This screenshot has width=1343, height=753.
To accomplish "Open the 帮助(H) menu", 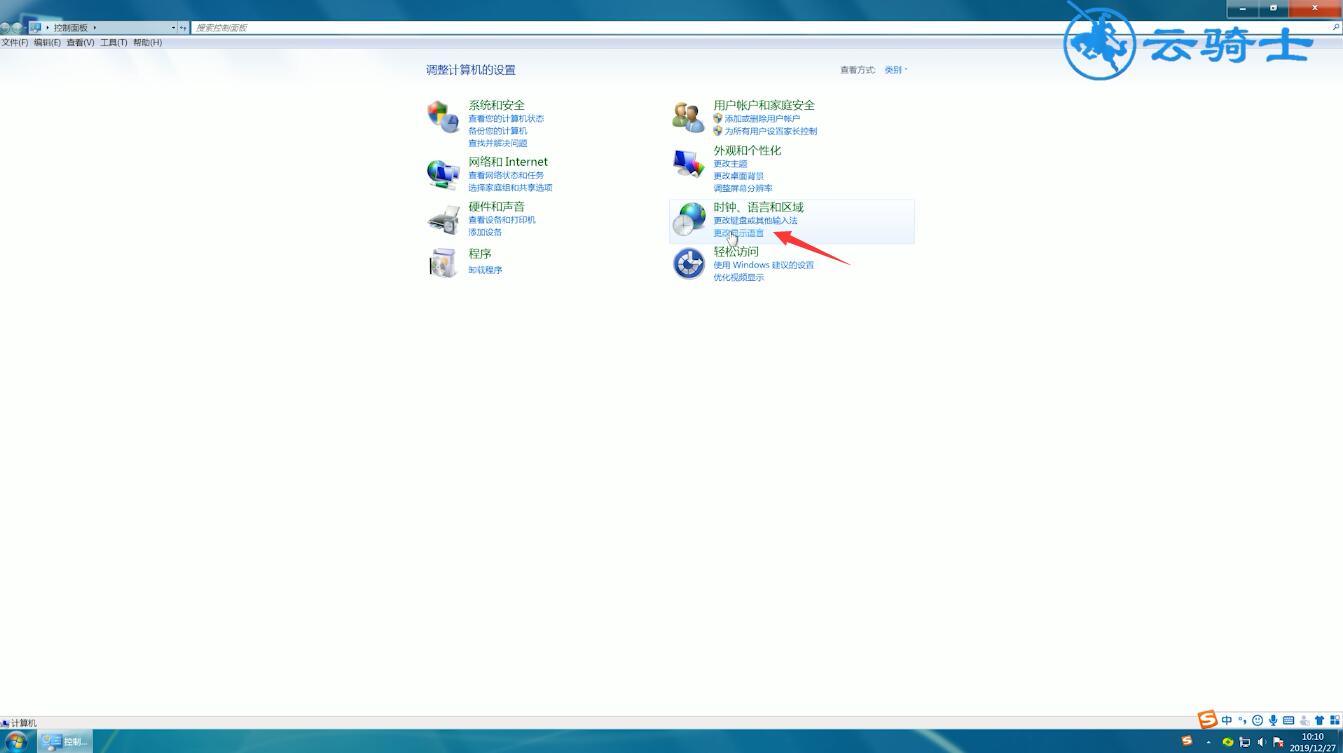I will (147, 43).
